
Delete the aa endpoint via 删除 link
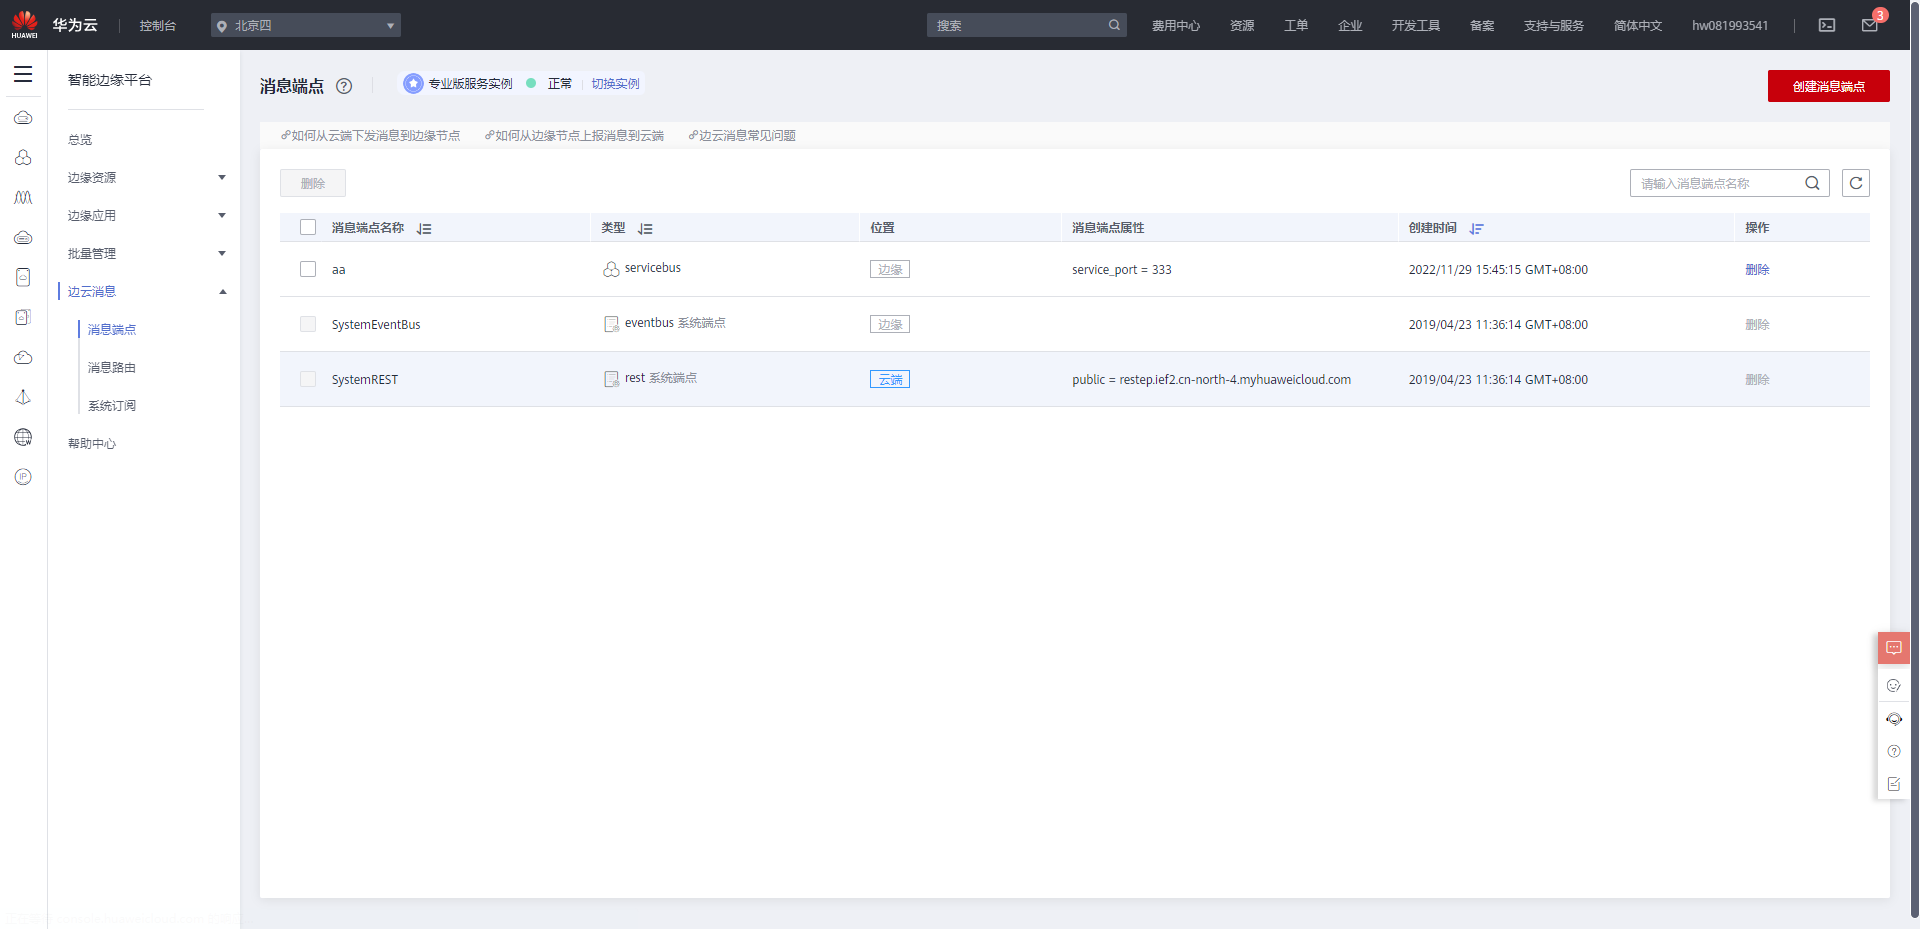point(1757,270)
